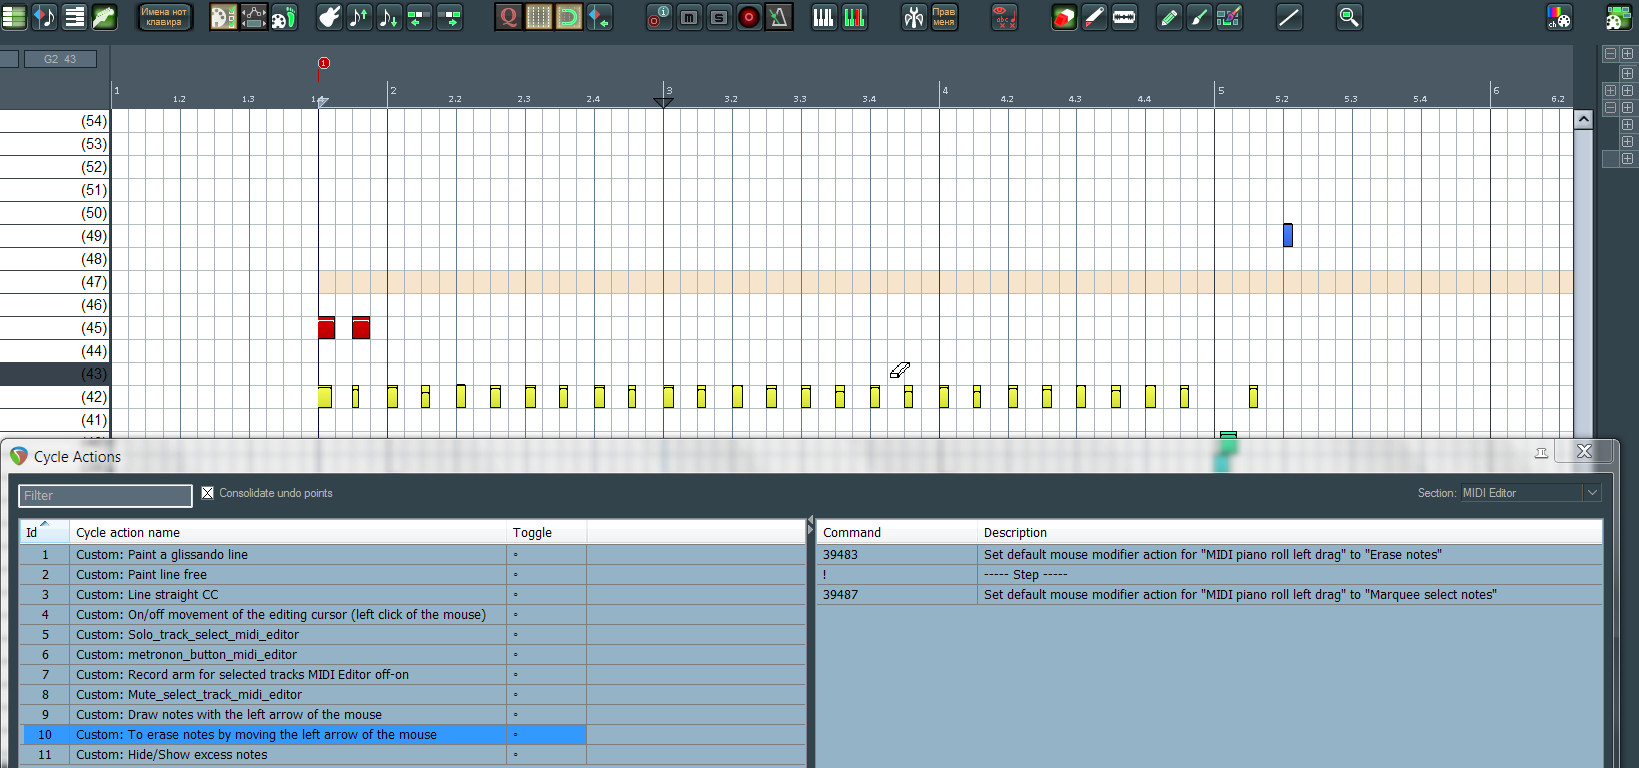Select 'Custom: Mute_select_track_midi_editor' row
The height and width of the screenshot is (768, 1639).
[x=413, y=695]
